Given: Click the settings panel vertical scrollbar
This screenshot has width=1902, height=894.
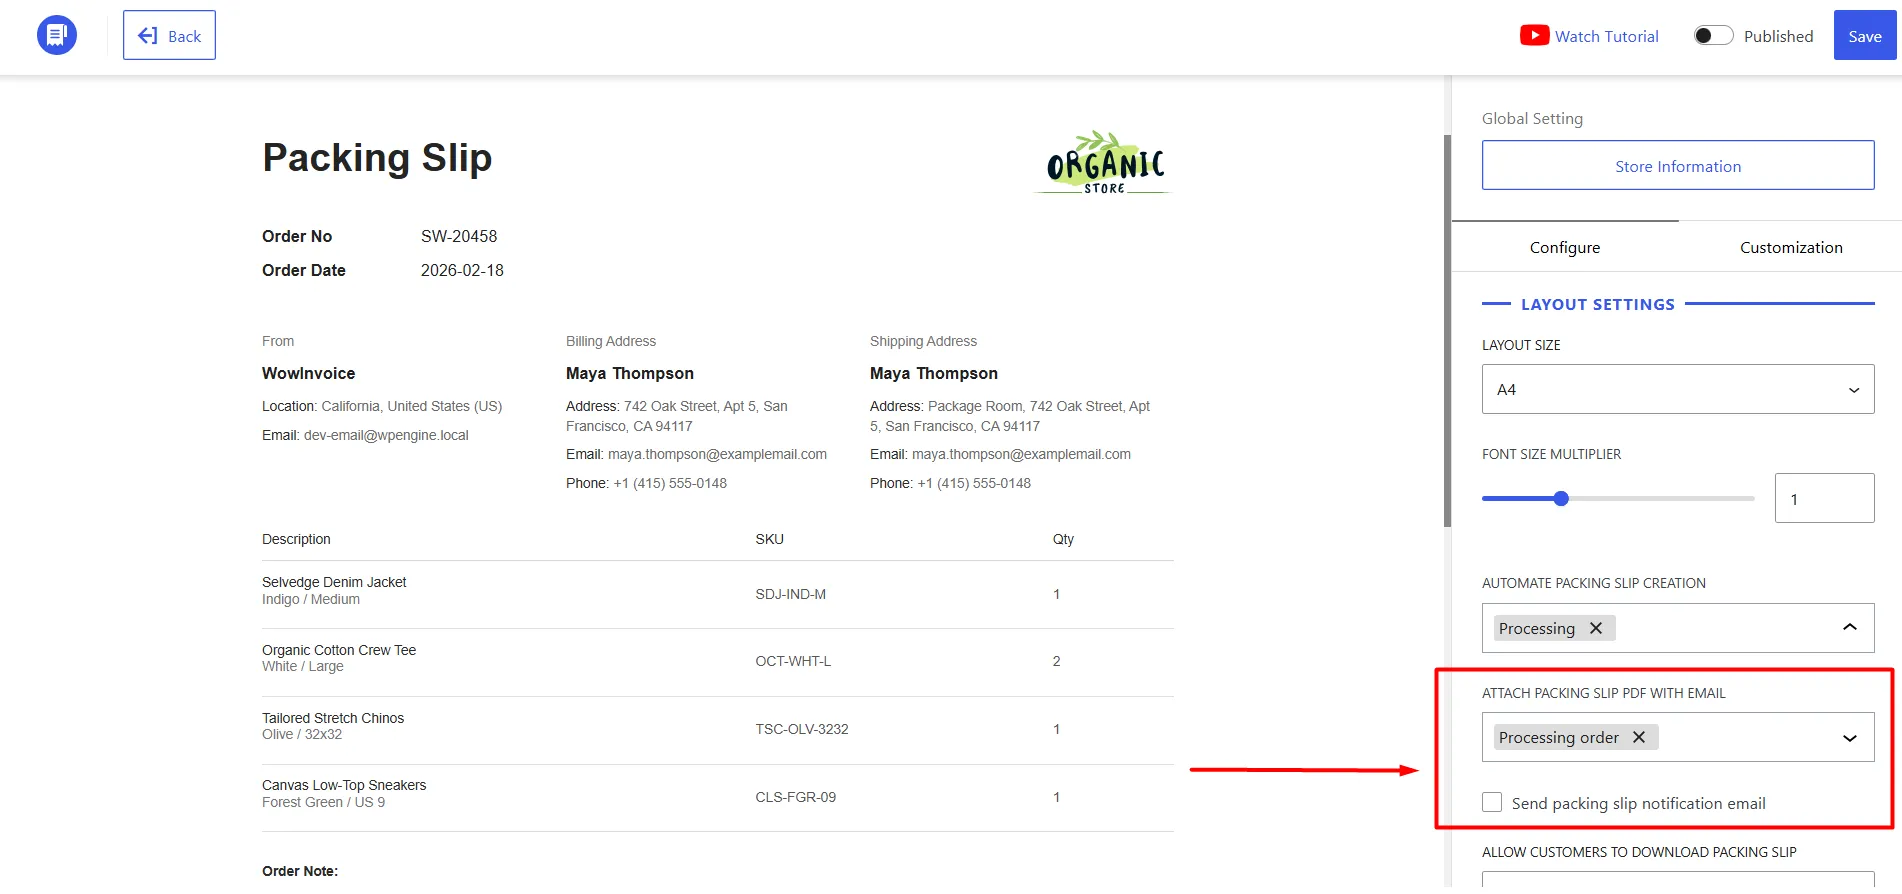Looking at the screenshot, I should [1447, 330].
